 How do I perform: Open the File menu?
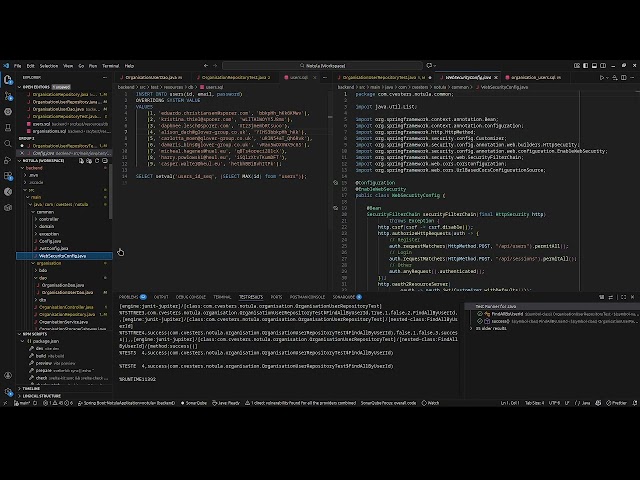[18, 66]
